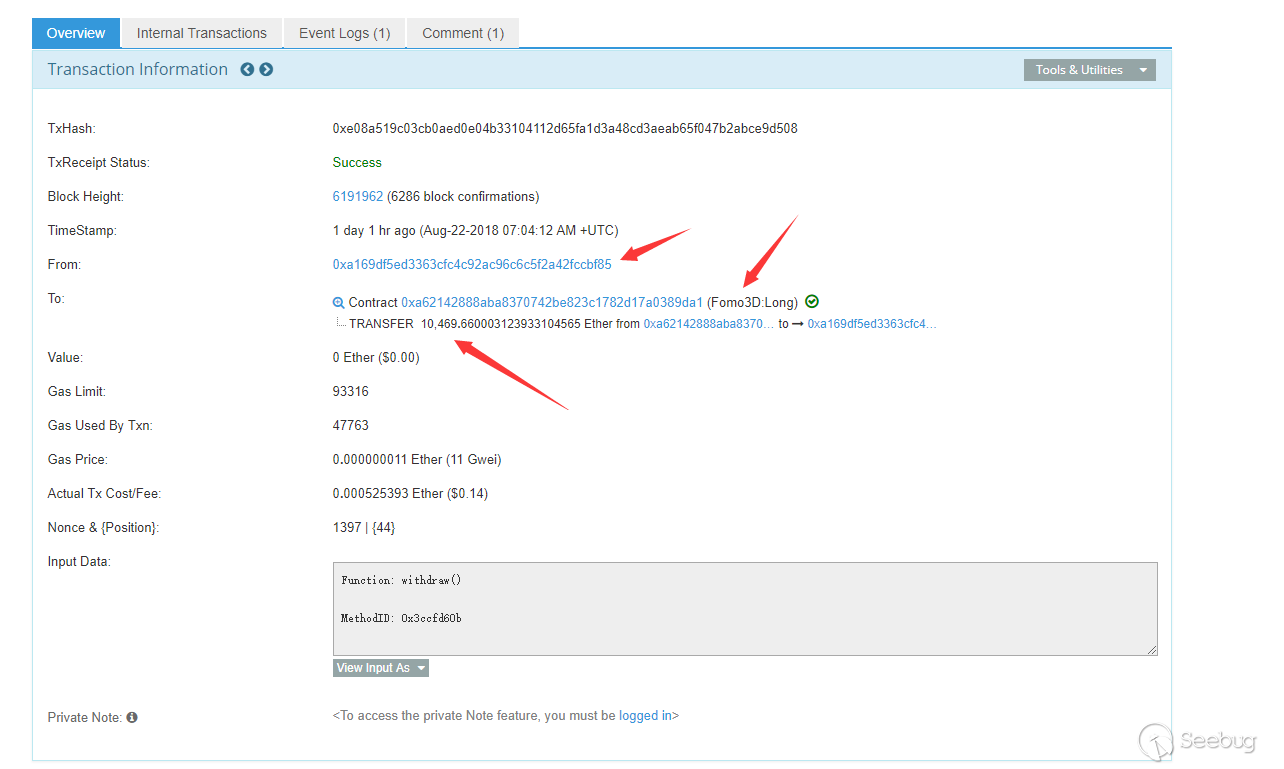Open truncated transfer recipient address 0xa169df5ed3363cfc4…
Screen dimensions: 1284x769
(872, 324)
